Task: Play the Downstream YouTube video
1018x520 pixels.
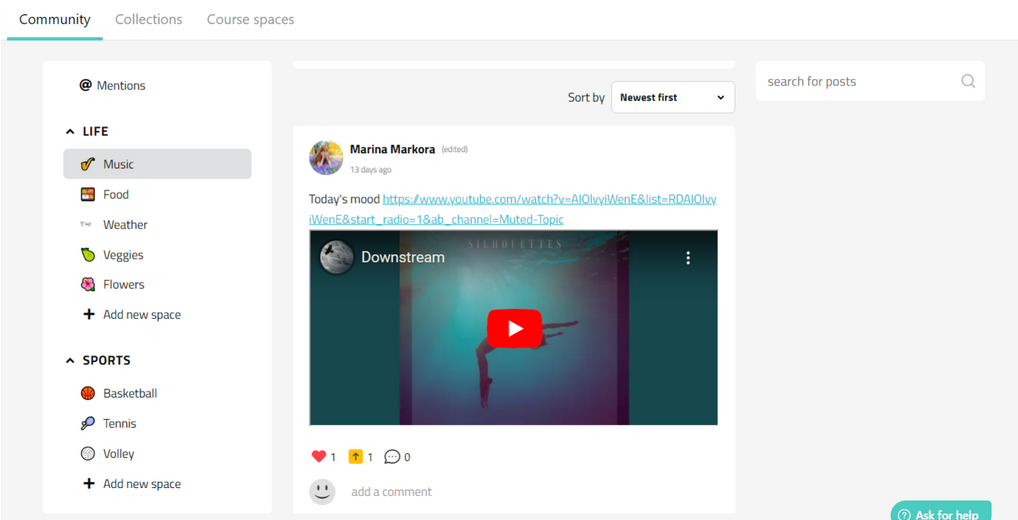Action: coord(514,328)
